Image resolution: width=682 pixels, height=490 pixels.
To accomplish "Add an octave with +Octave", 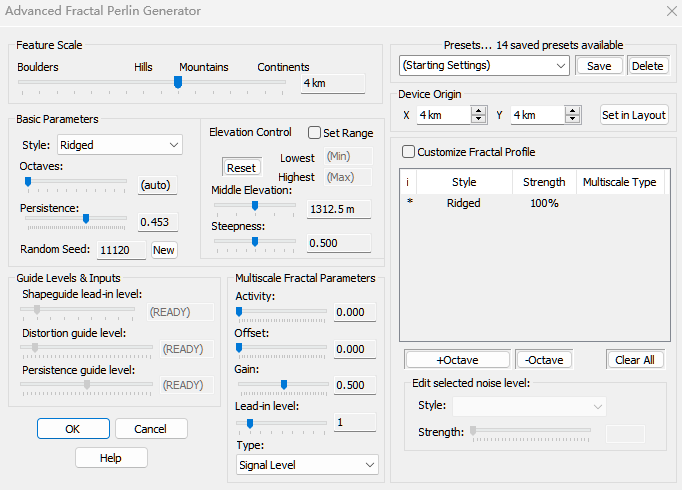I will click(457, 359).
